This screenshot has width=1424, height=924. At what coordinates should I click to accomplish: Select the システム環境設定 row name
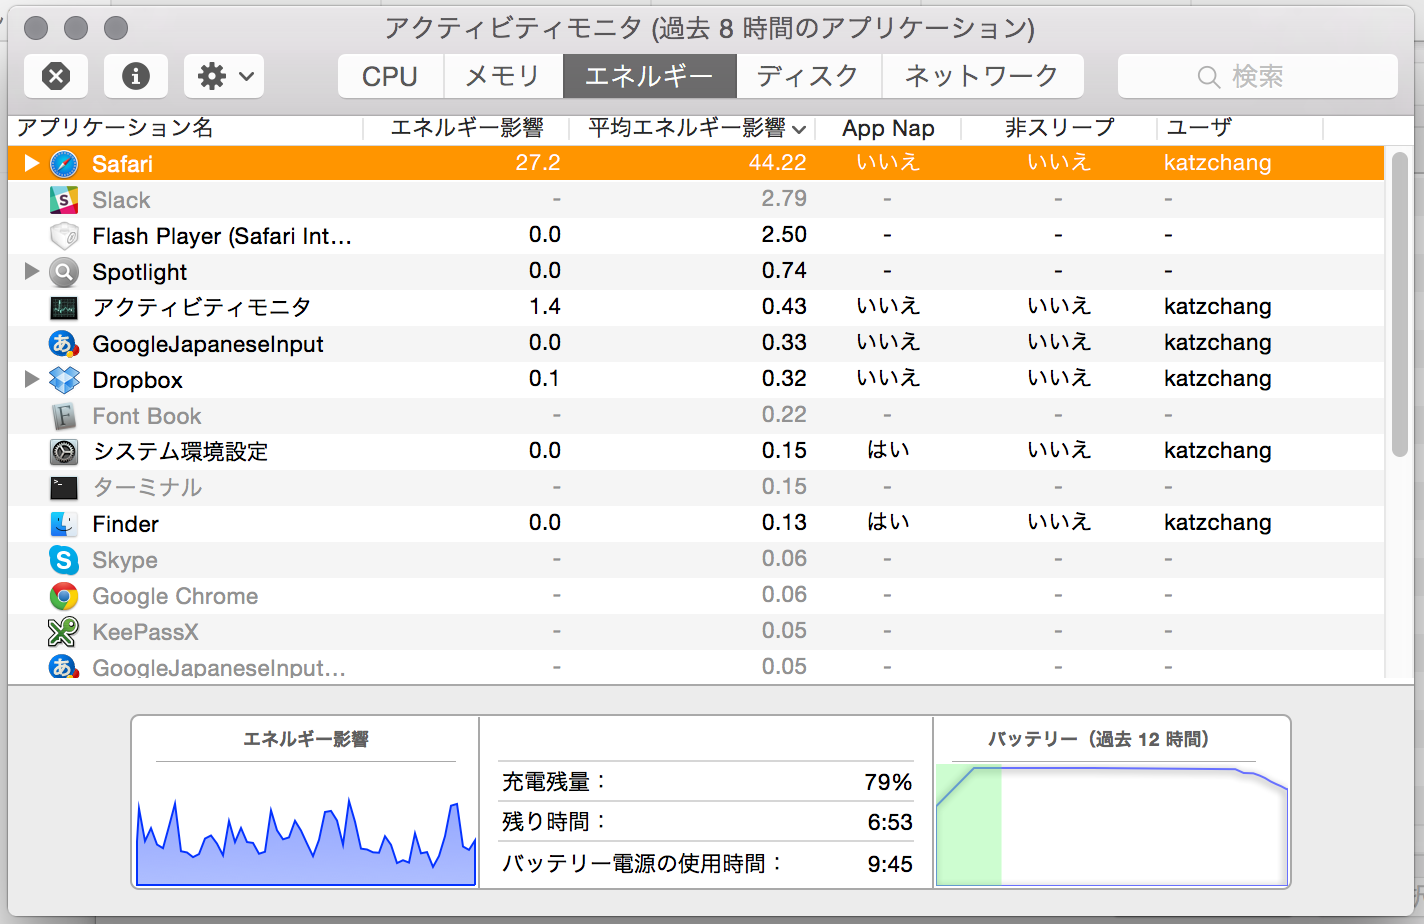pos(181,452)
